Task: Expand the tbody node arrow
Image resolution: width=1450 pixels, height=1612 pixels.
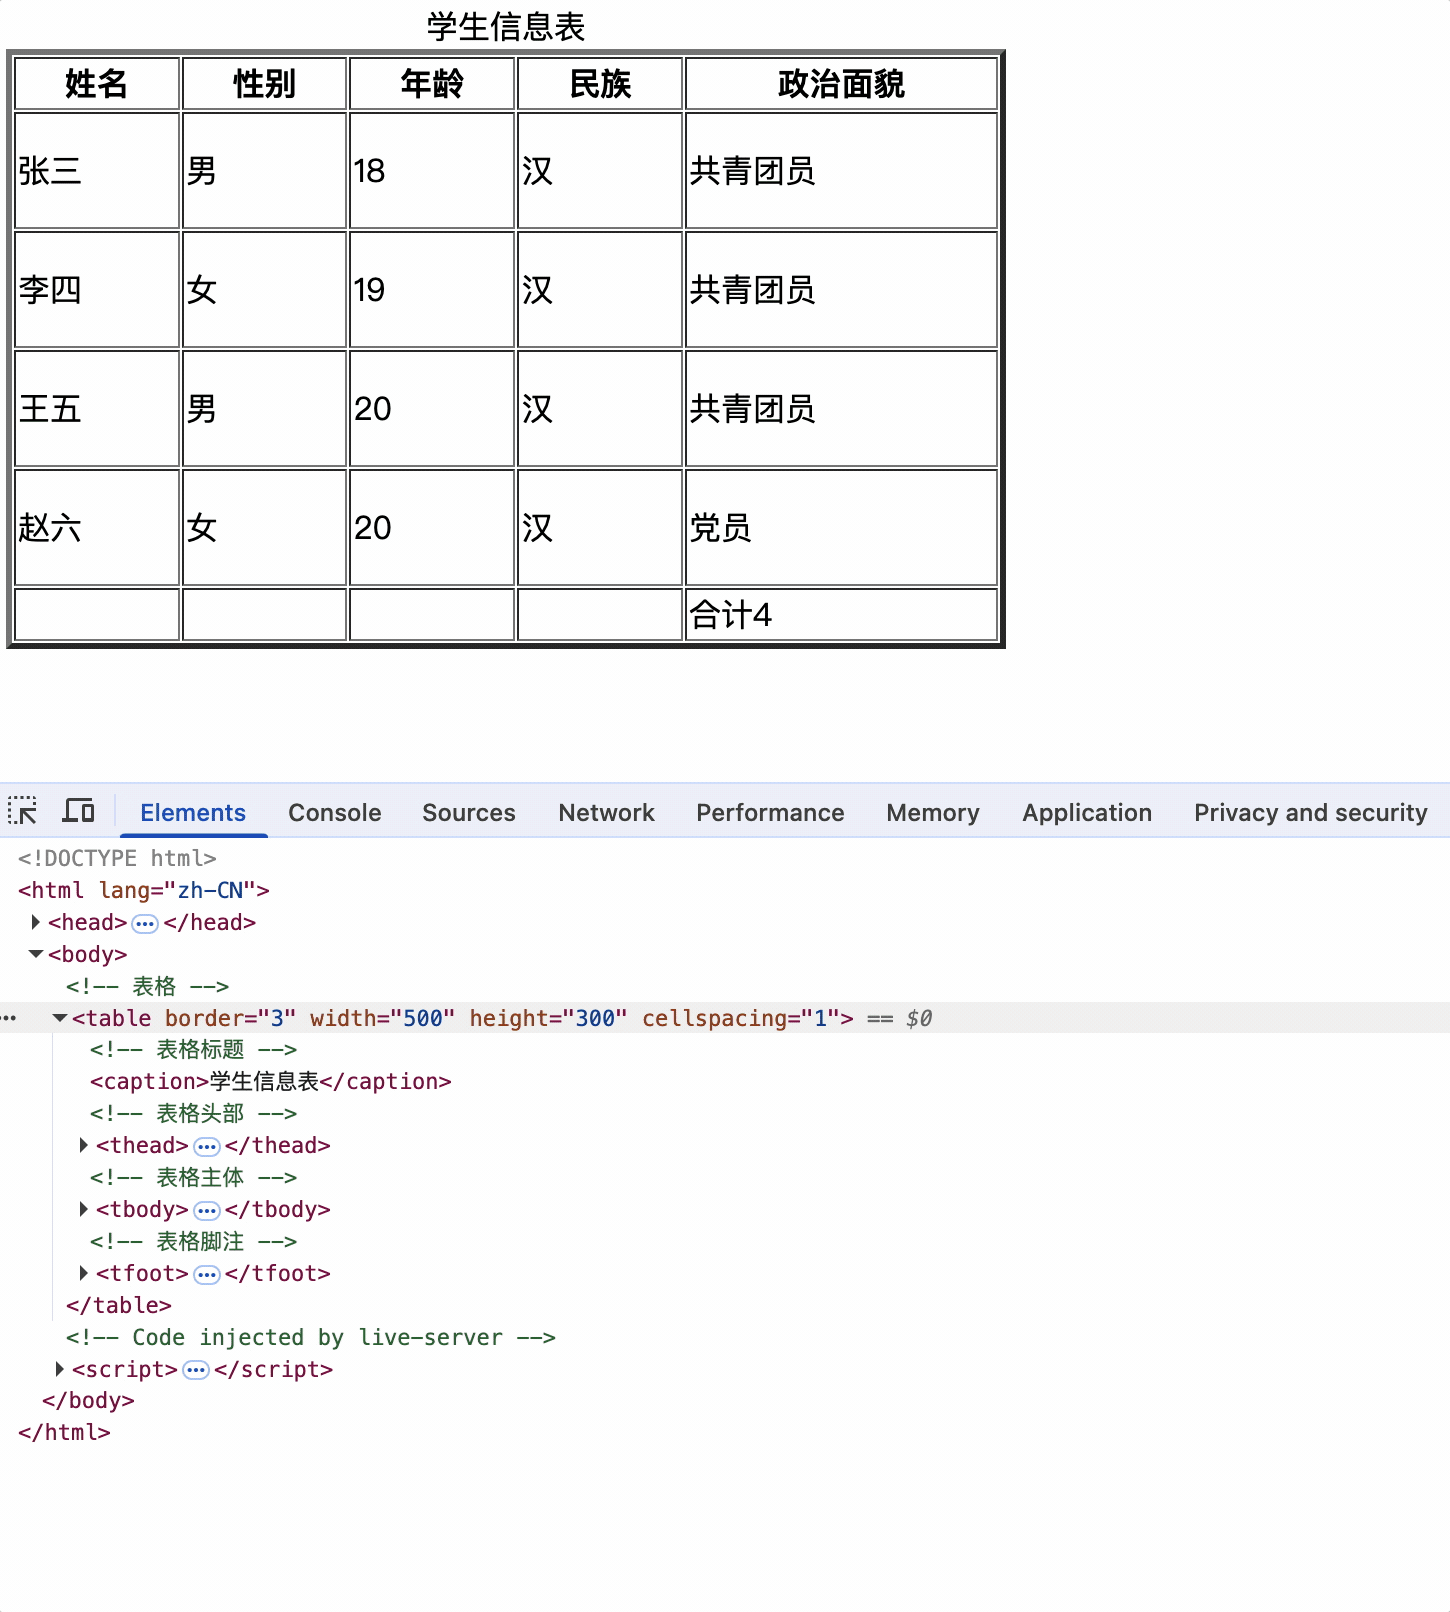Action: 84,1209
